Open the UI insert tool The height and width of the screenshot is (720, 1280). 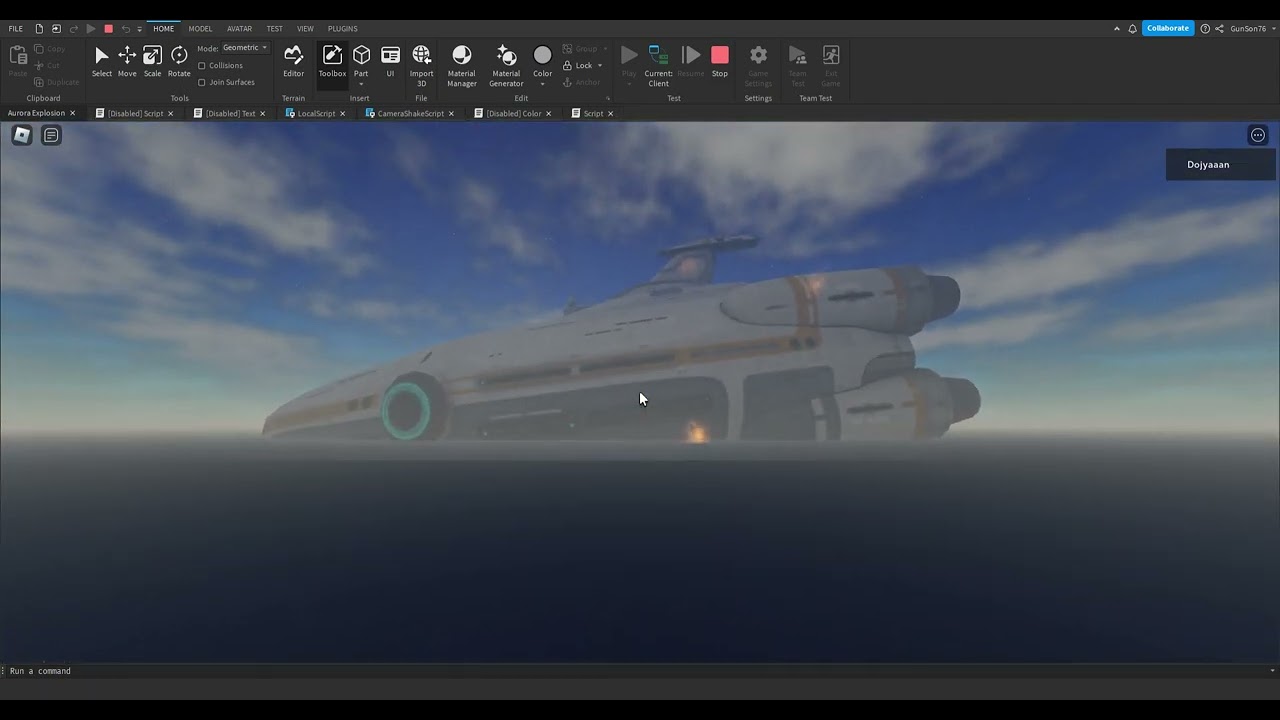point(390,61)
